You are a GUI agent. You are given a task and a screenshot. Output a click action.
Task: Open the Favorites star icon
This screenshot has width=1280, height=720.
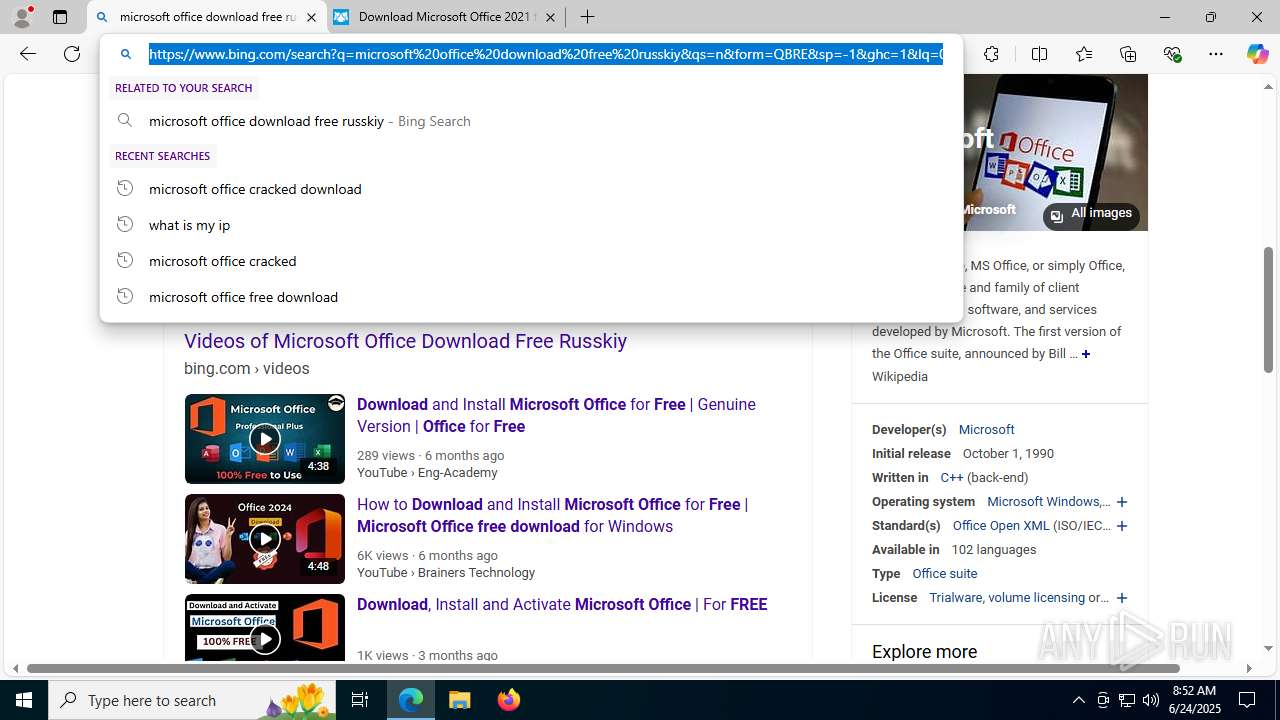click(x=1084, y=54)
